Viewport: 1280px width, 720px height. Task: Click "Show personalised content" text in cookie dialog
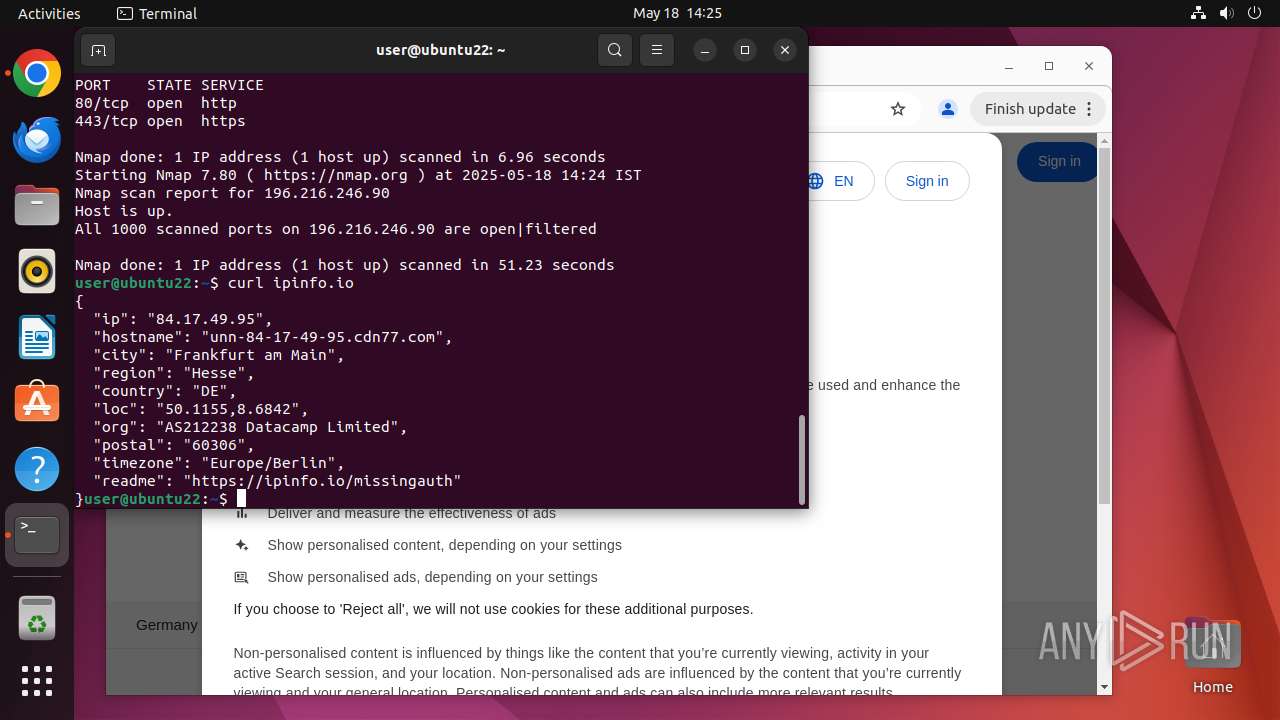(x=444, y=545)
